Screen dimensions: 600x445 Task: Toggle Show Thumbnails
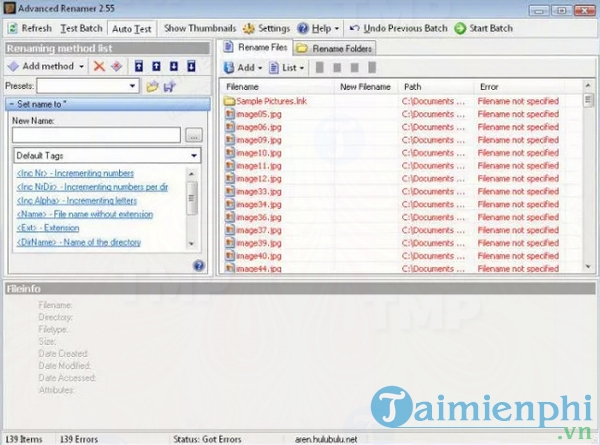(x=200, y=28)
